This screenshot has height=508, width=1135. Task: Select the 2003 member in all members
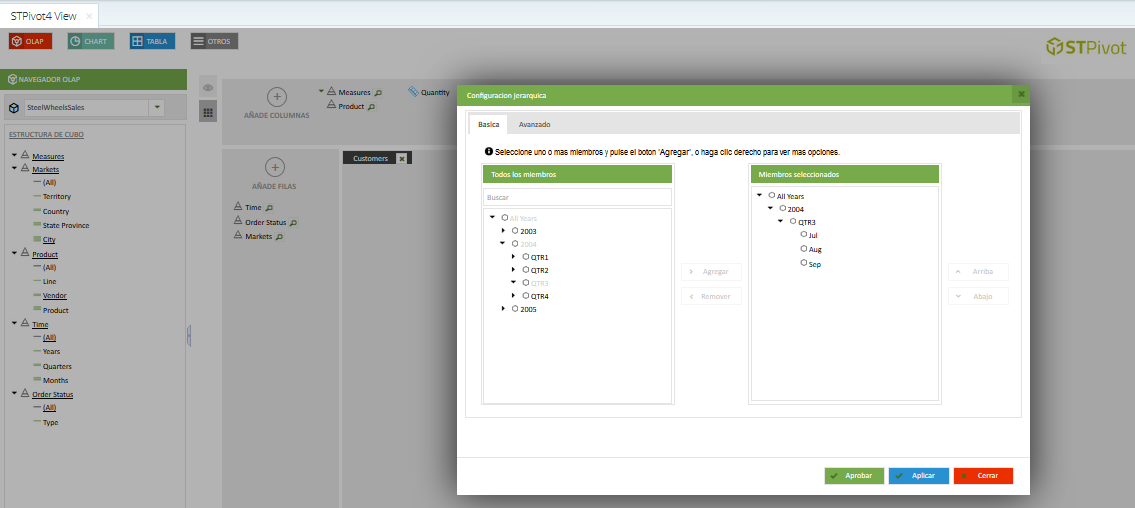pos(528,231)
